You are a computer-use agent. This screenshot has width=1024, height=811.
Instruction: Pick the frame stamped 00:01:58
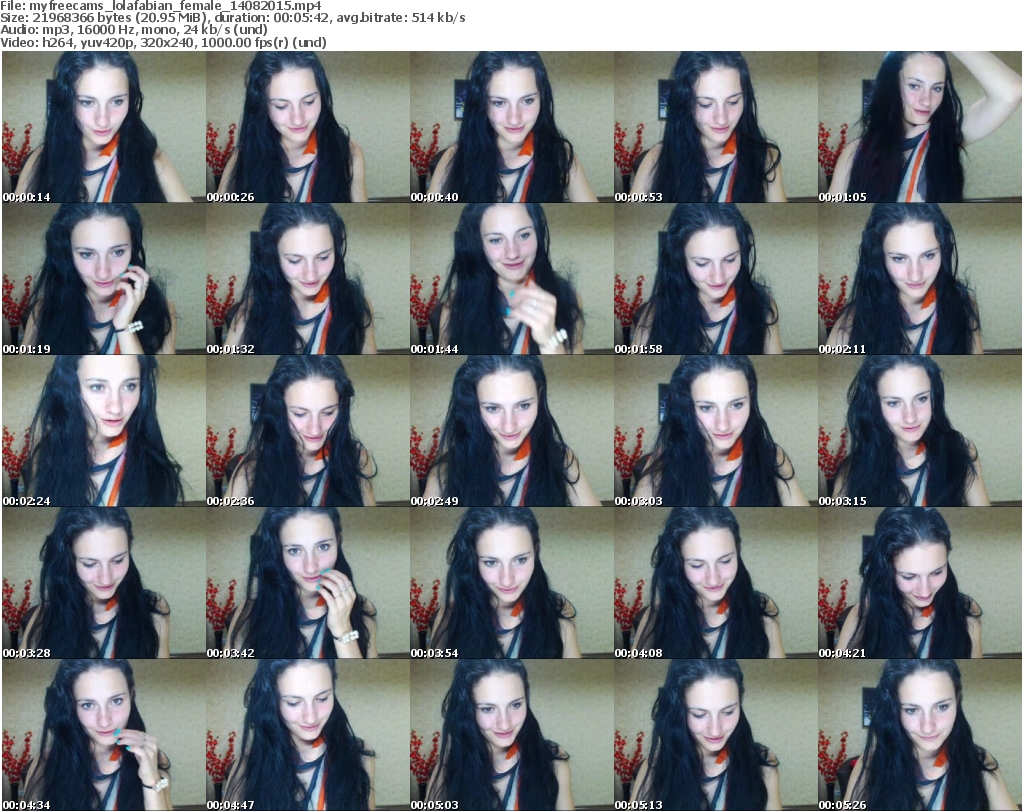pos(716,279)
